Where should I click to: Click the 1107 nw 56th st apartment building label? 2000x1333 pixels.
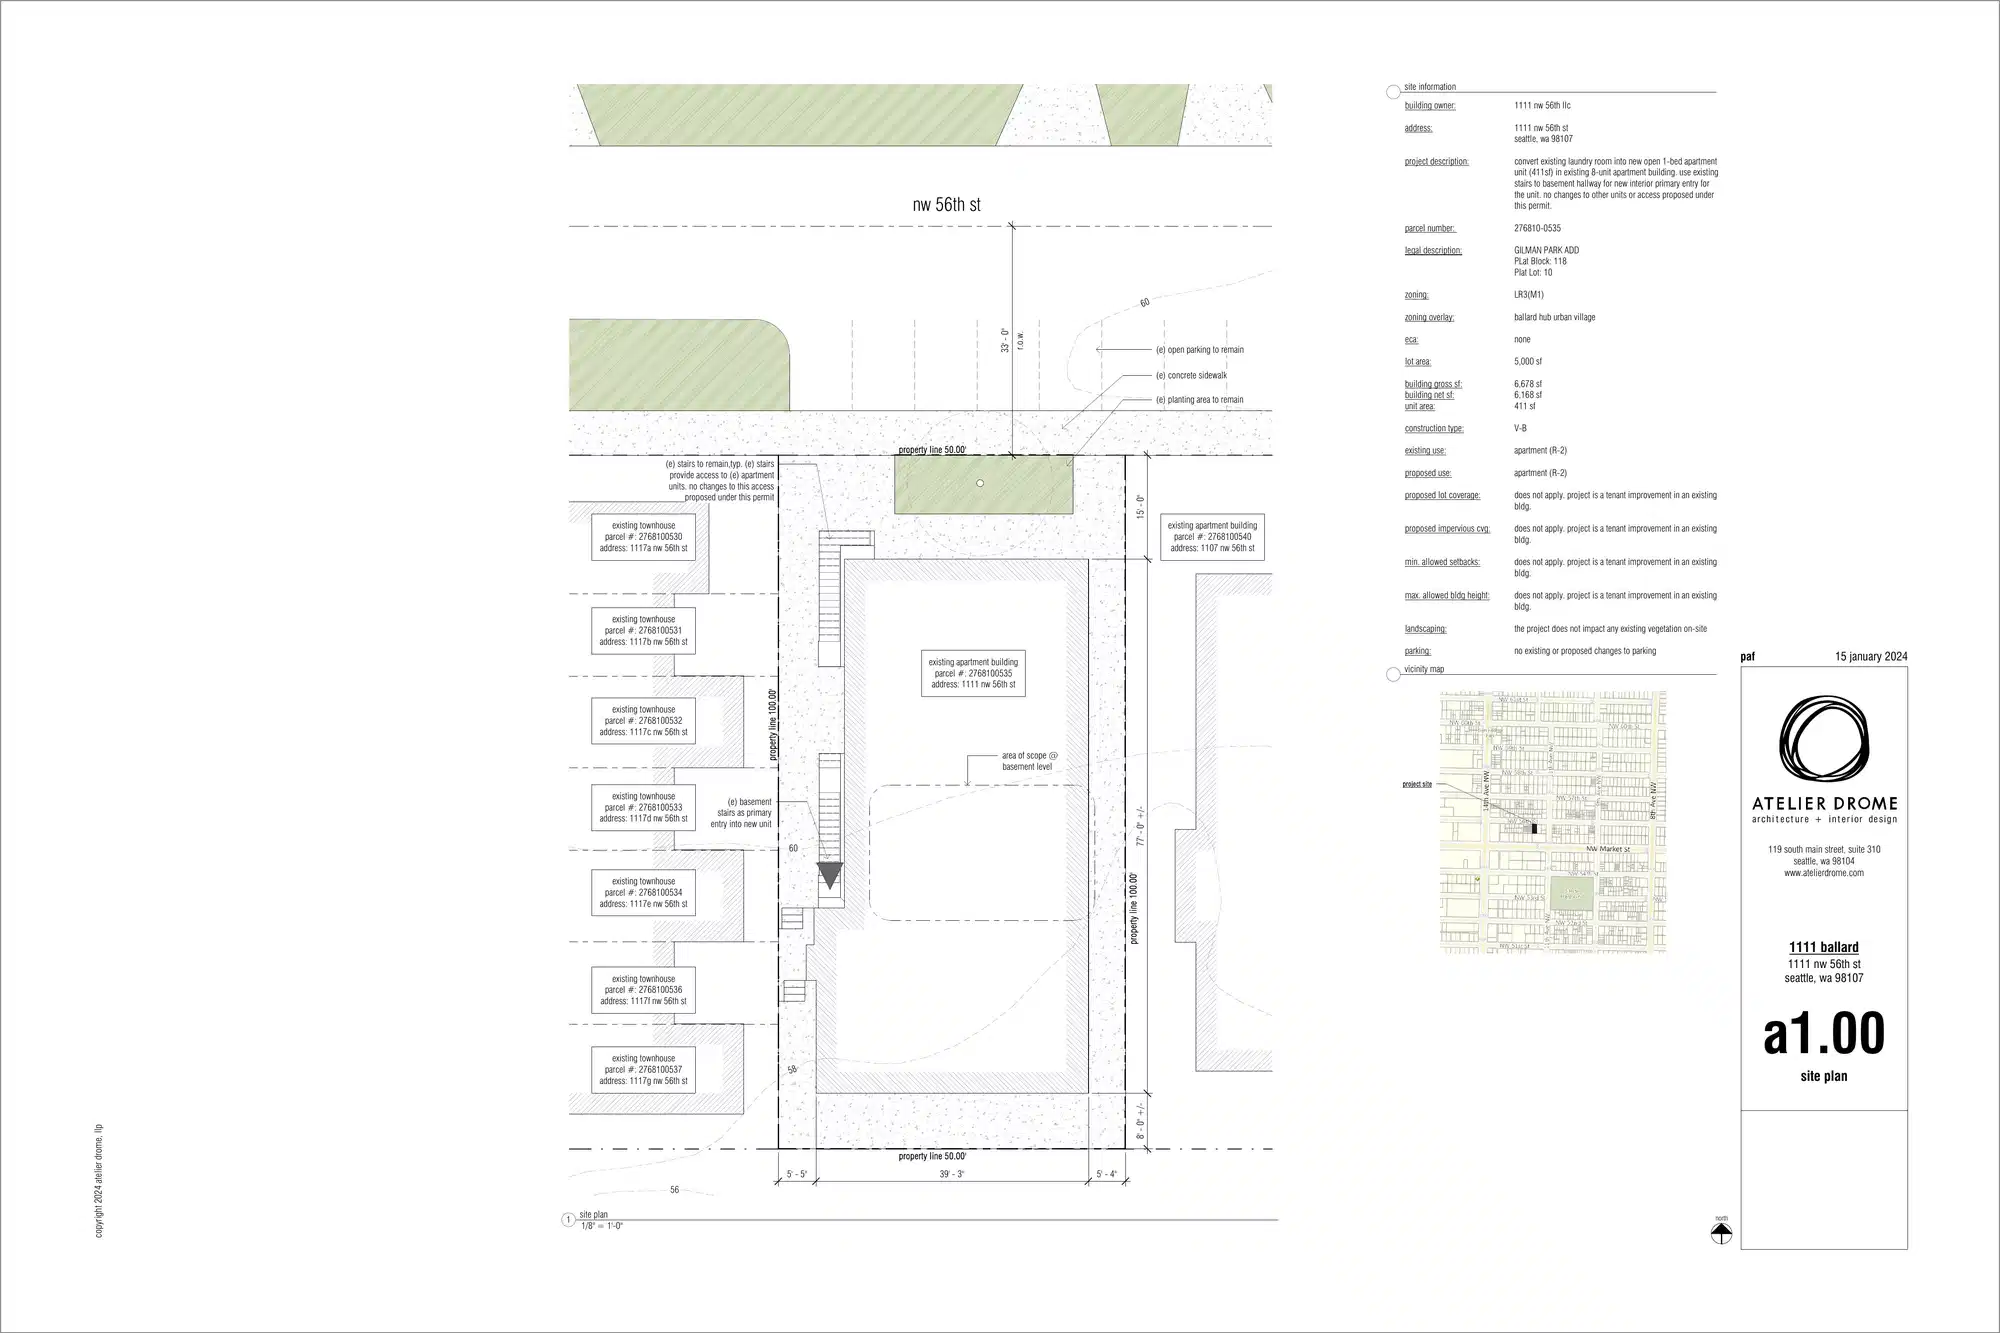(1212, 537)
